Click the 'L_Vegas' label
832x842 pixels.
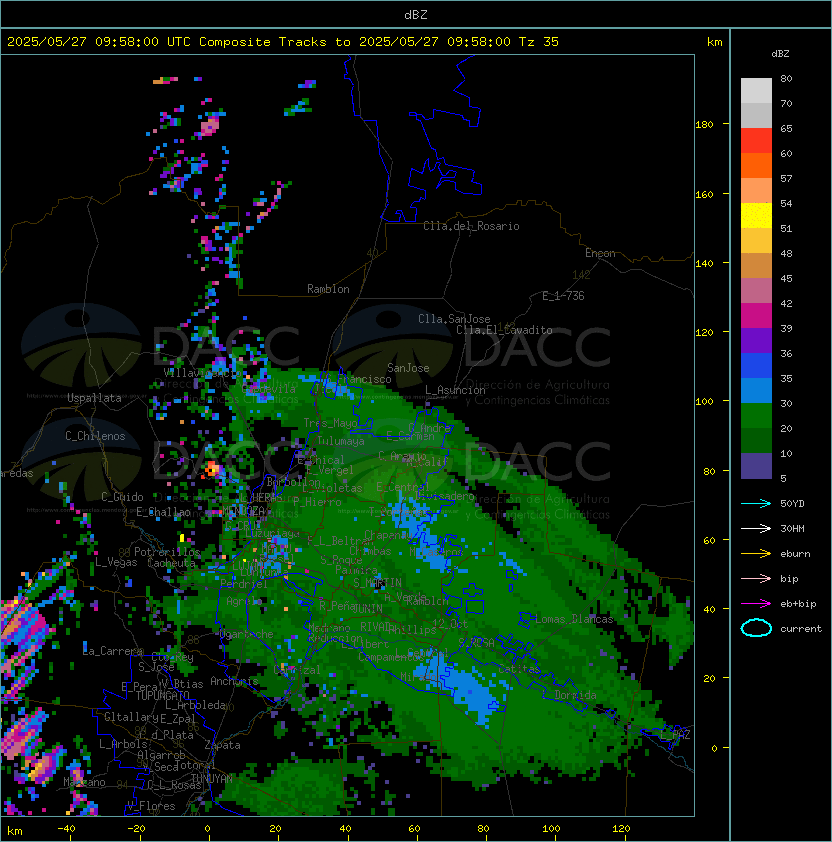pyautogui.click(x=116, y=562)
